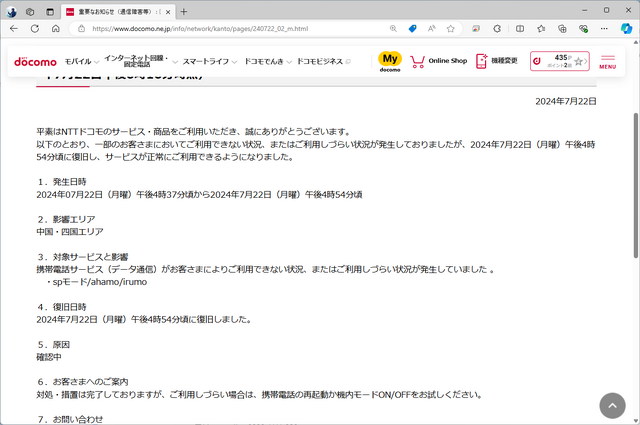Open a new browser tab
The height and width of the screenshot is (425, 640).
pos(183,11)
